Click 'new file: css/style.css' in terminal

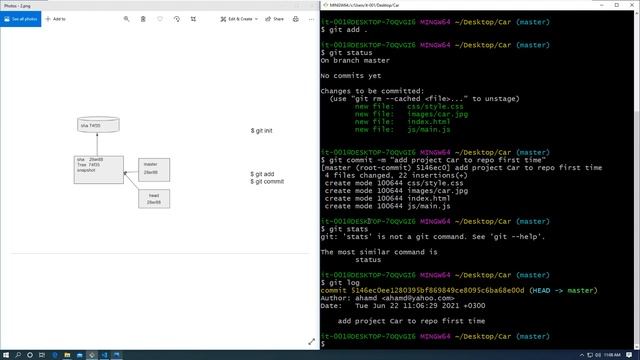coord(409,106)
